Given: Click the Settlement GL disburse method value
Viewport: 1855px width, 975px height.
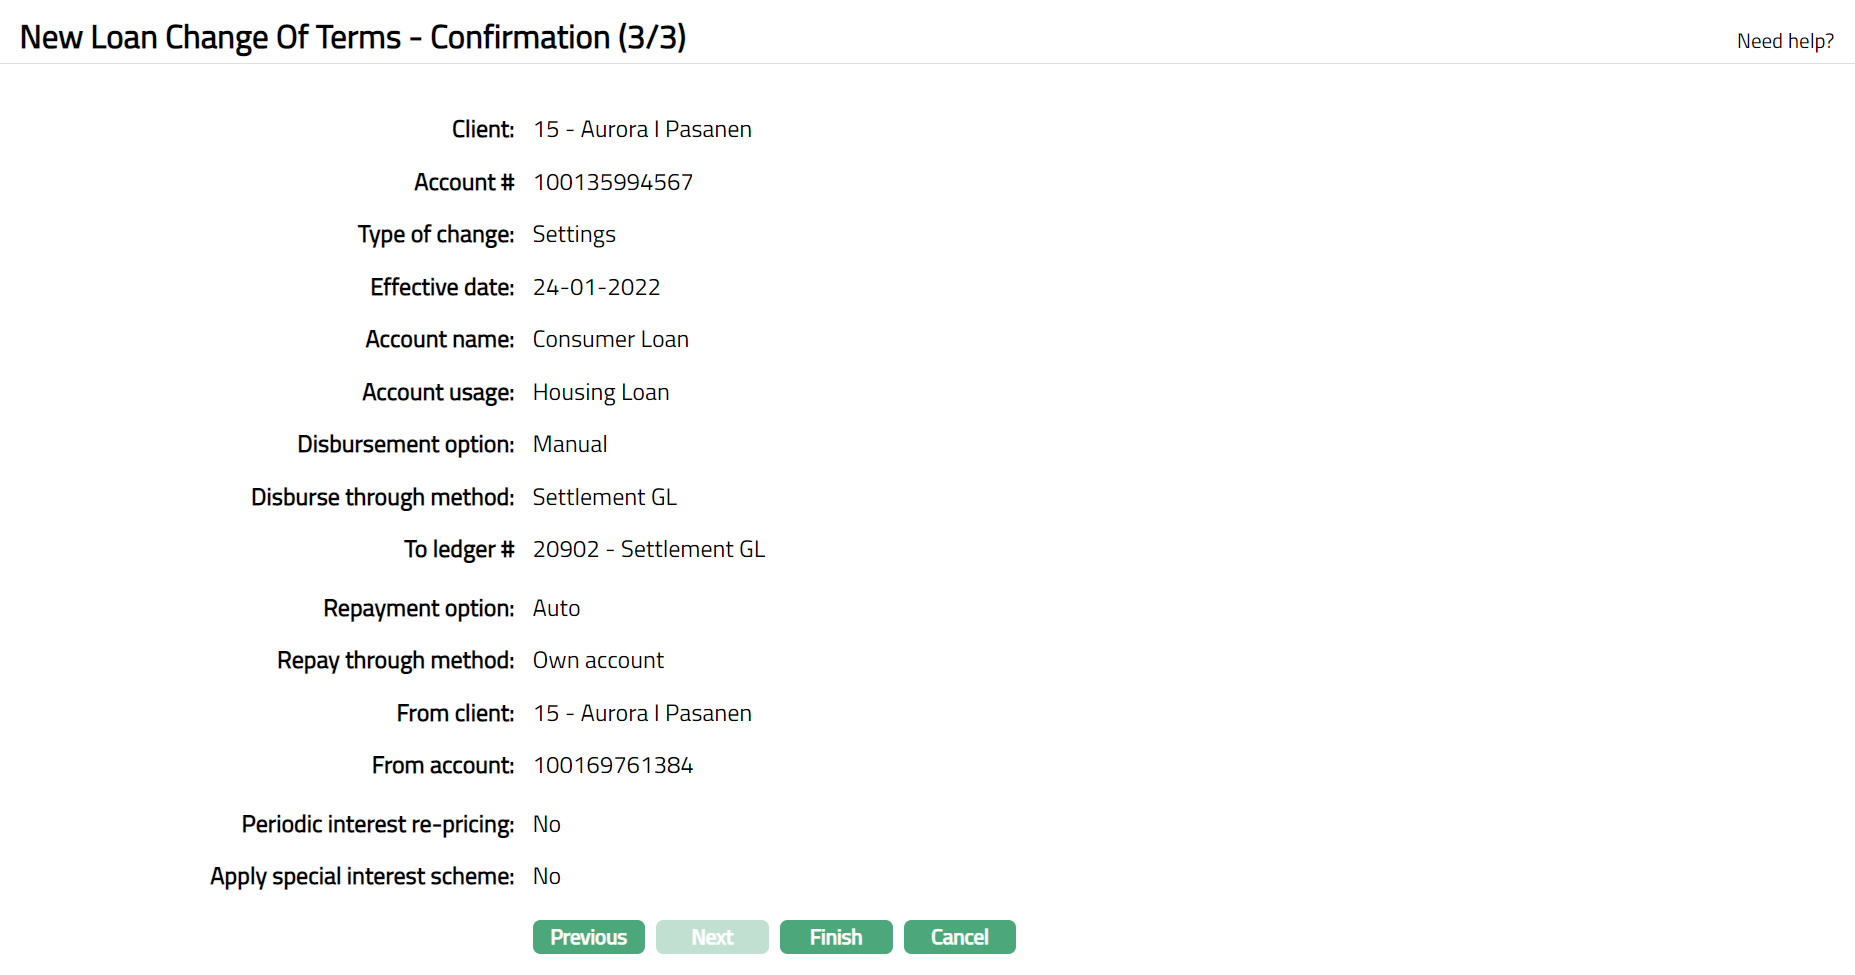Looking at the screenshot, I should [604, 497].
